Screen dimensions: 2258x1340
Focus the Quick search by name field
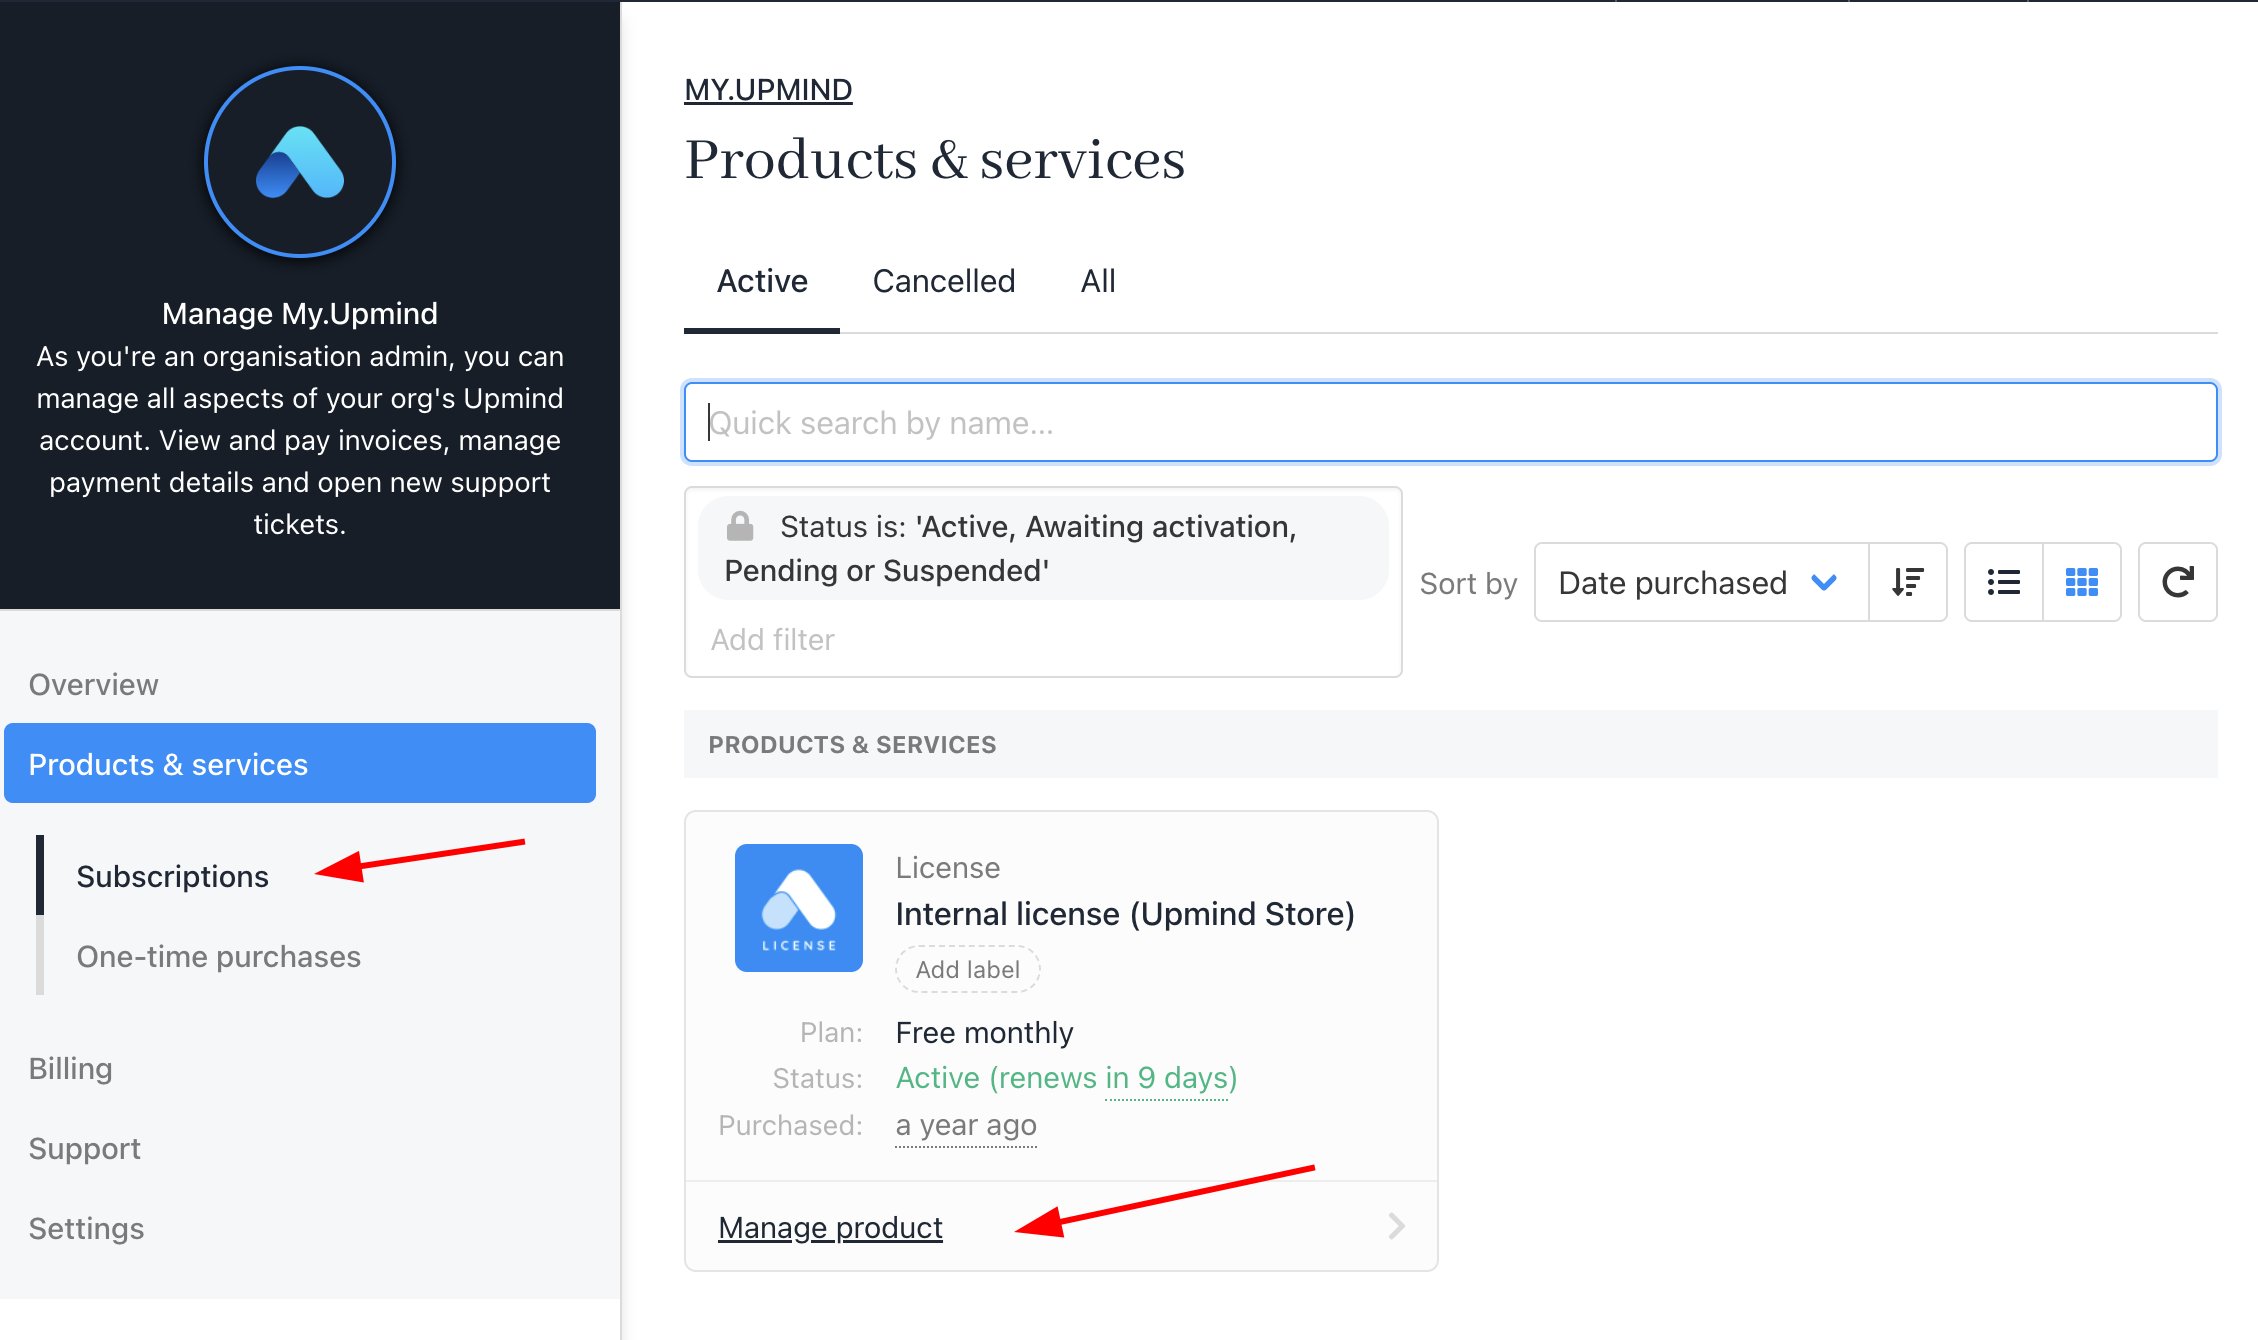tap(1451, 422)
